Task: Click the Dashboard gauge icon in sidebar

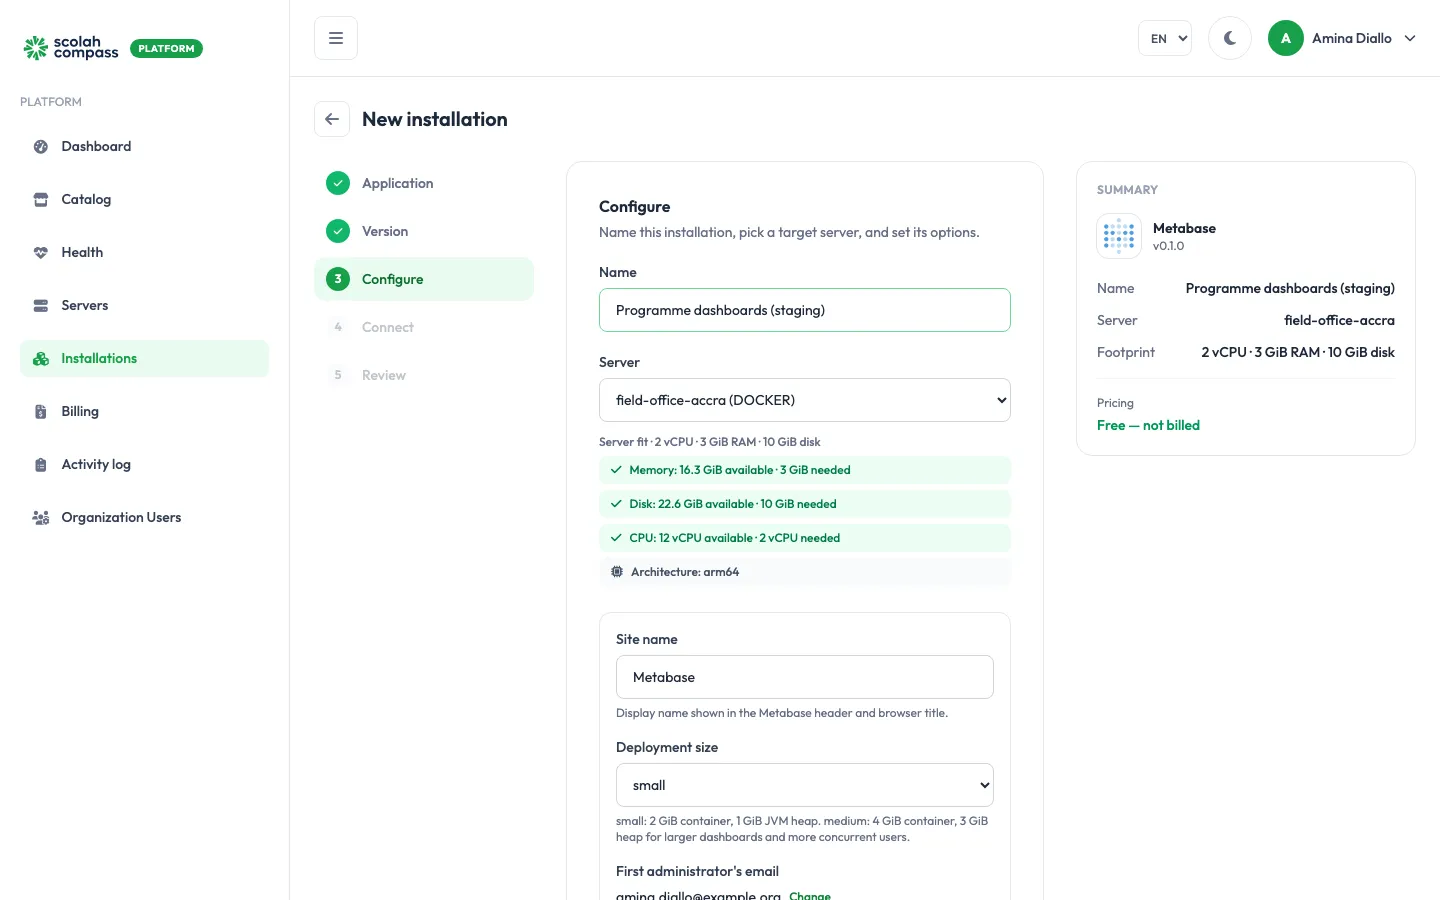Action: coord(41,146)
